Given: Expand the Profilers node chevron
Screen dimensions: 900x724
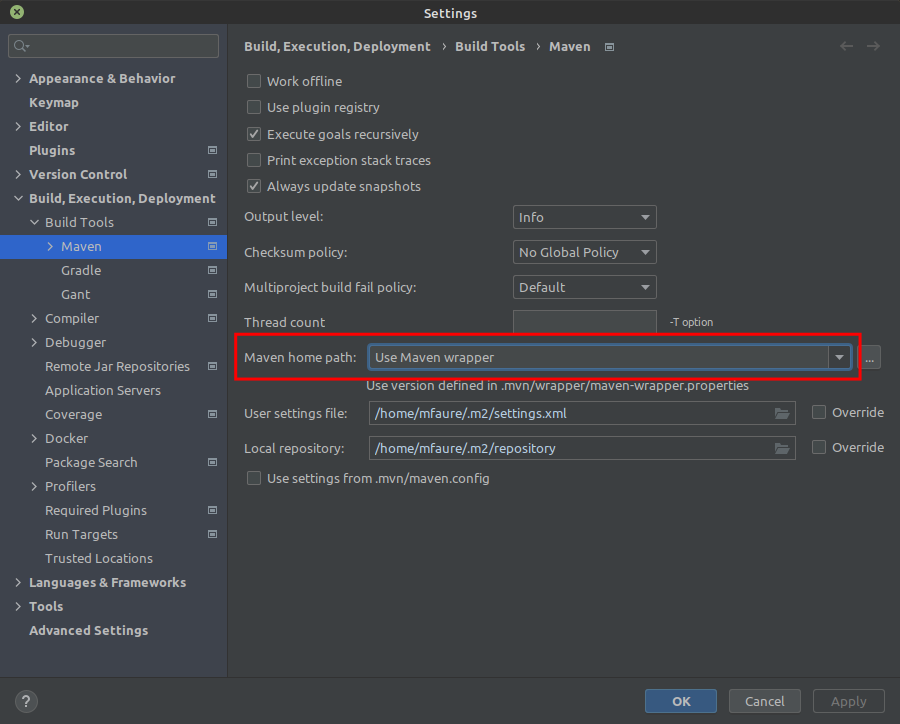Looking at the screenshot, I should (34, 486).
